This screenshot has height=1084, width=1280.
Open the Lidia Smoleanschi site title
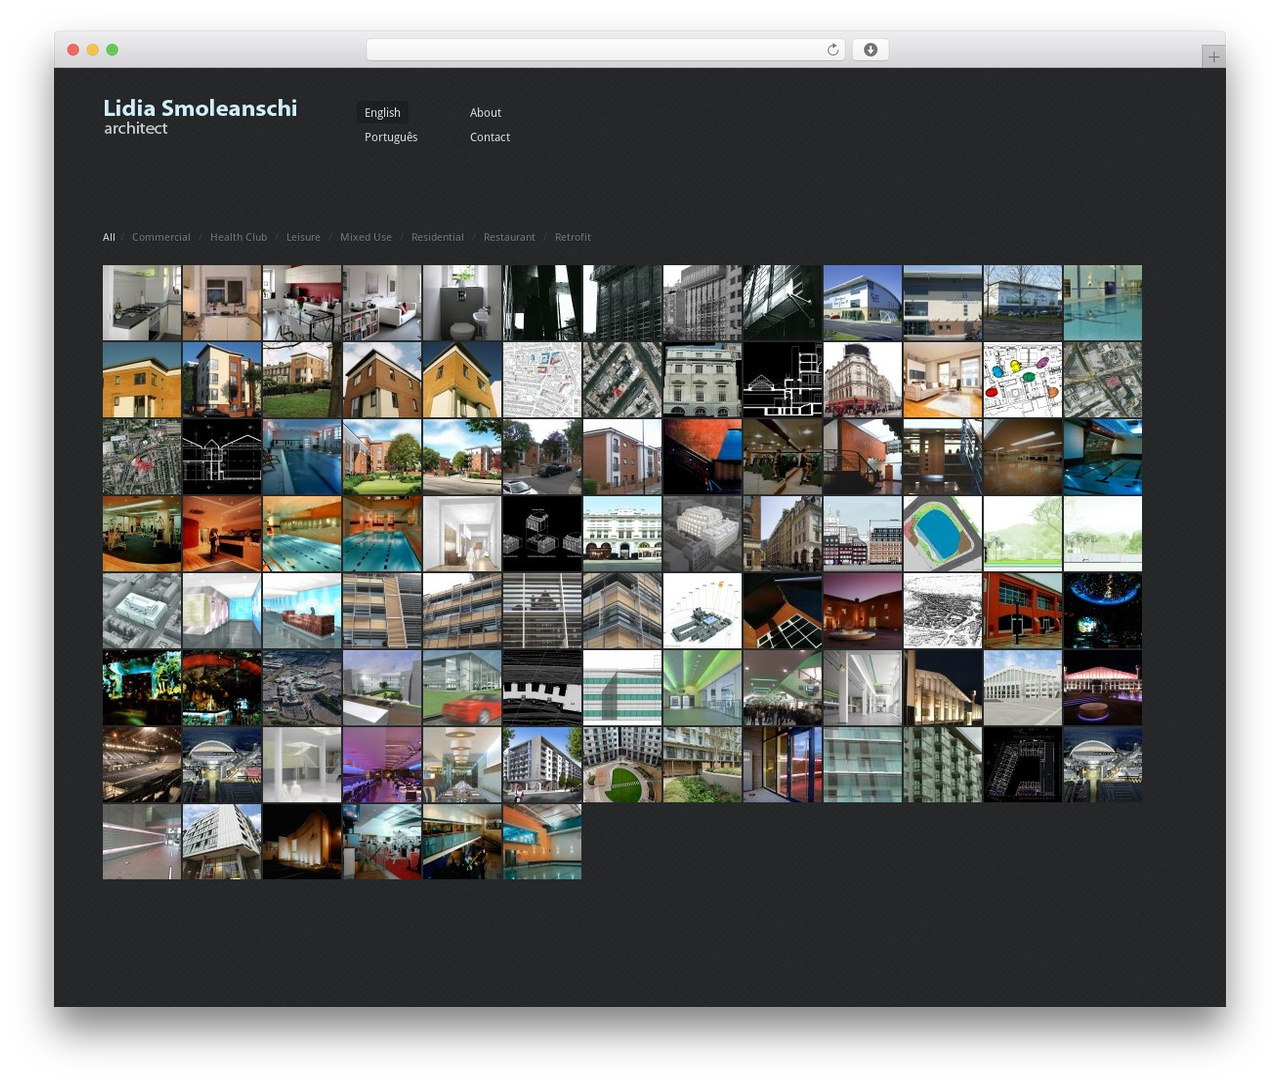200,108
